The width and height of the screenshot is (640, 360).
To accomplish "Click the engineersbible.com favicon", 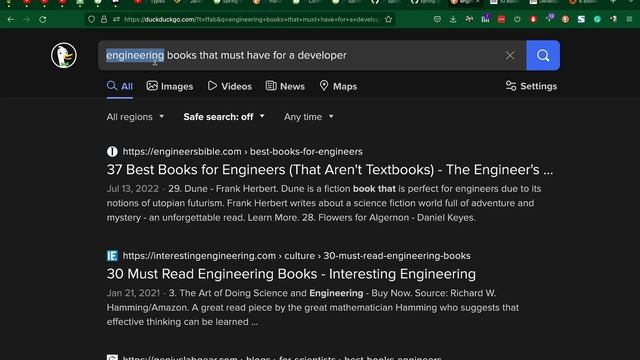I will [x=112, y=151].
